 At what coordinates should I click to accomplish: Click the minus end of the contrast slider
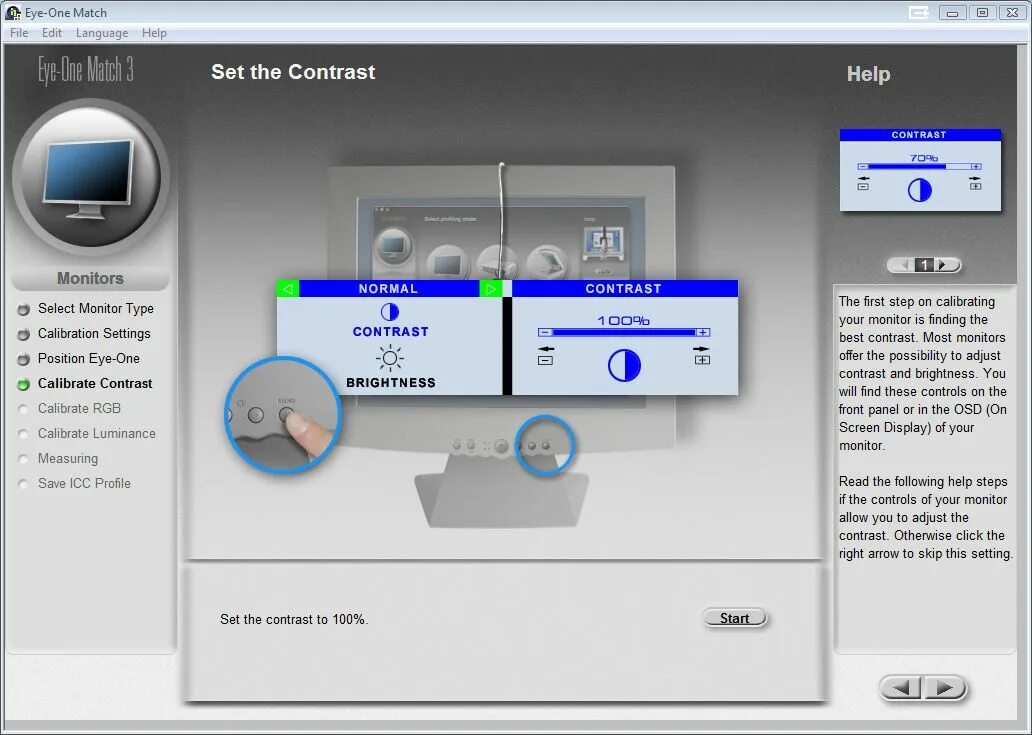[x=544, y=332]
